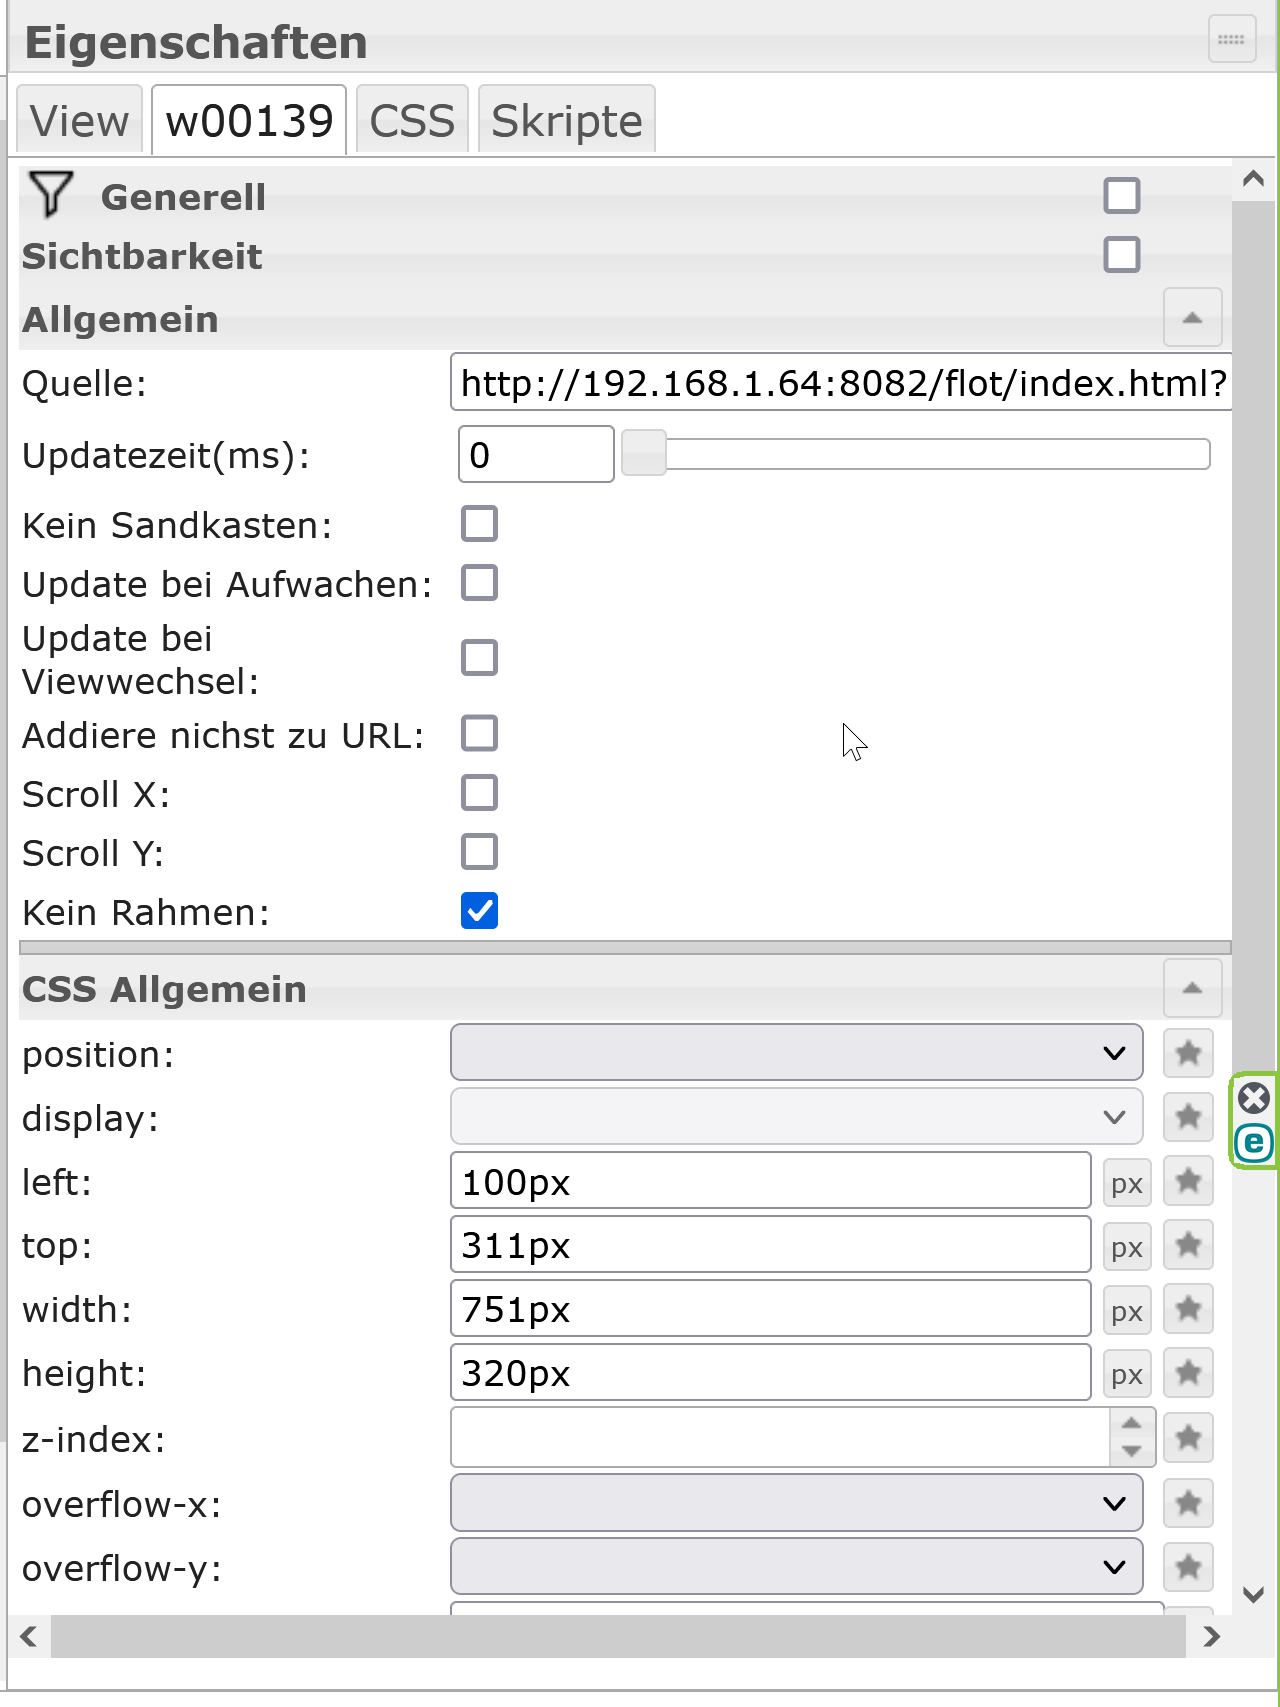
Task: Click the px unit button for top
Action: (1127, 1248)
